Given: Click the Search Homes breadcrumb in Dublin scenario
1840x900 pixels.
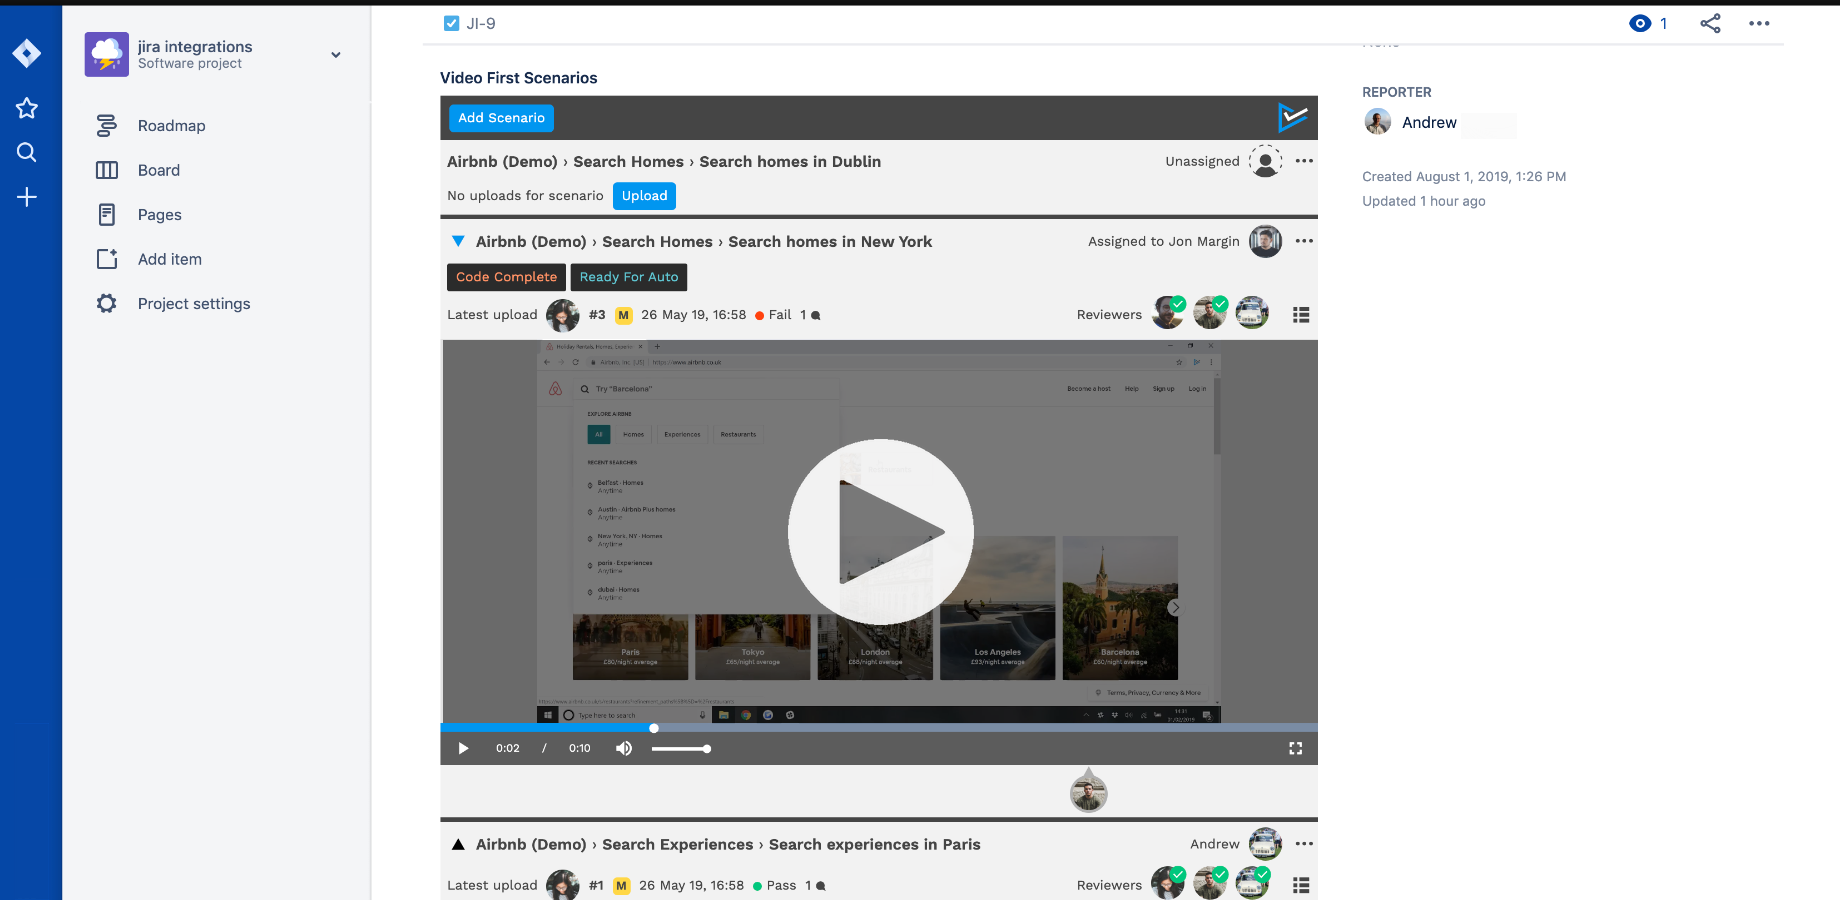Looking at the screenshot, I should [x=628, y=162].
